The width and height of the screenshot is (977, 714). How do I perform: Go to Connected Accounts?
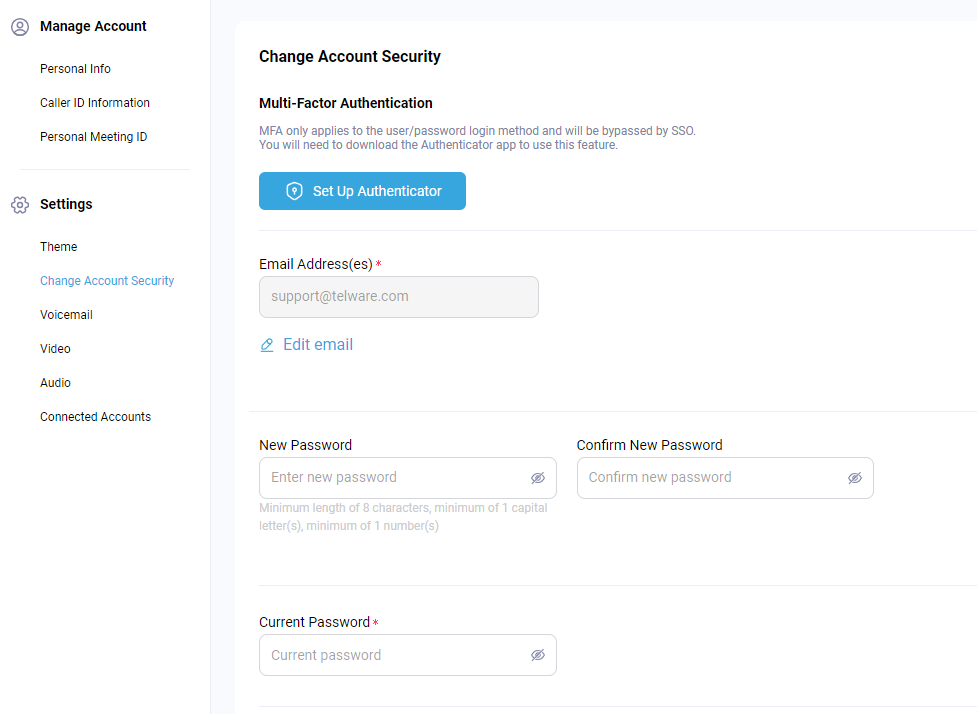point(95,417)
